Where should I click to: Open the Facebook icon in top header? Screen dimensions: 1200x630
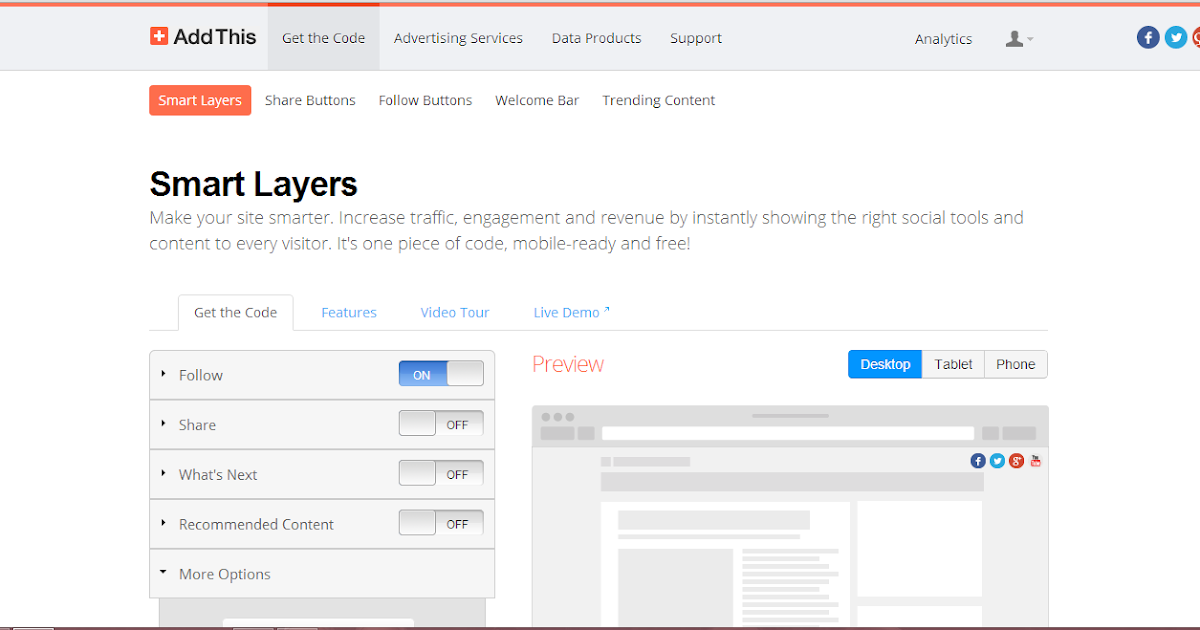[1148, 38]
